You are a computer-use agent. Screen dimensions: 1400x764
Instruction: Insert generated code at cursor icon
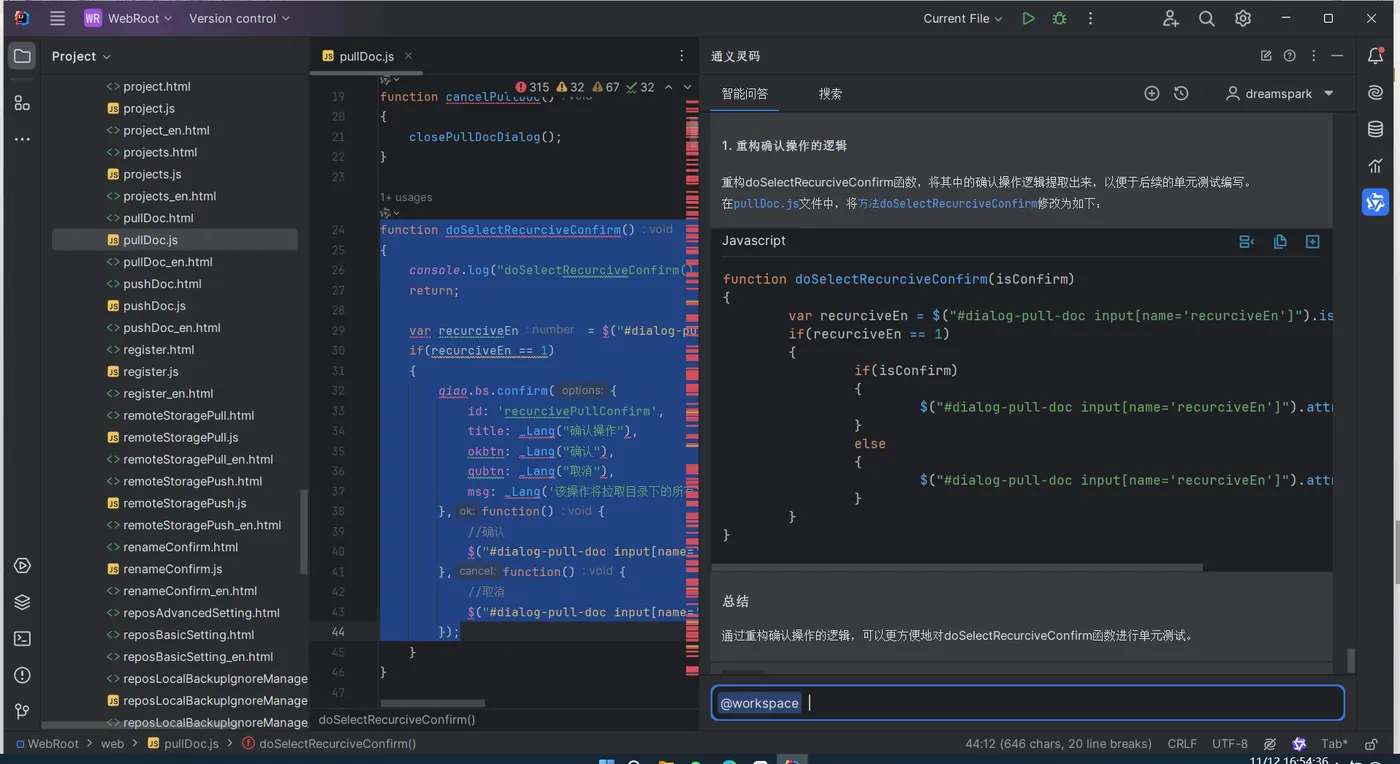(1247, 241)
